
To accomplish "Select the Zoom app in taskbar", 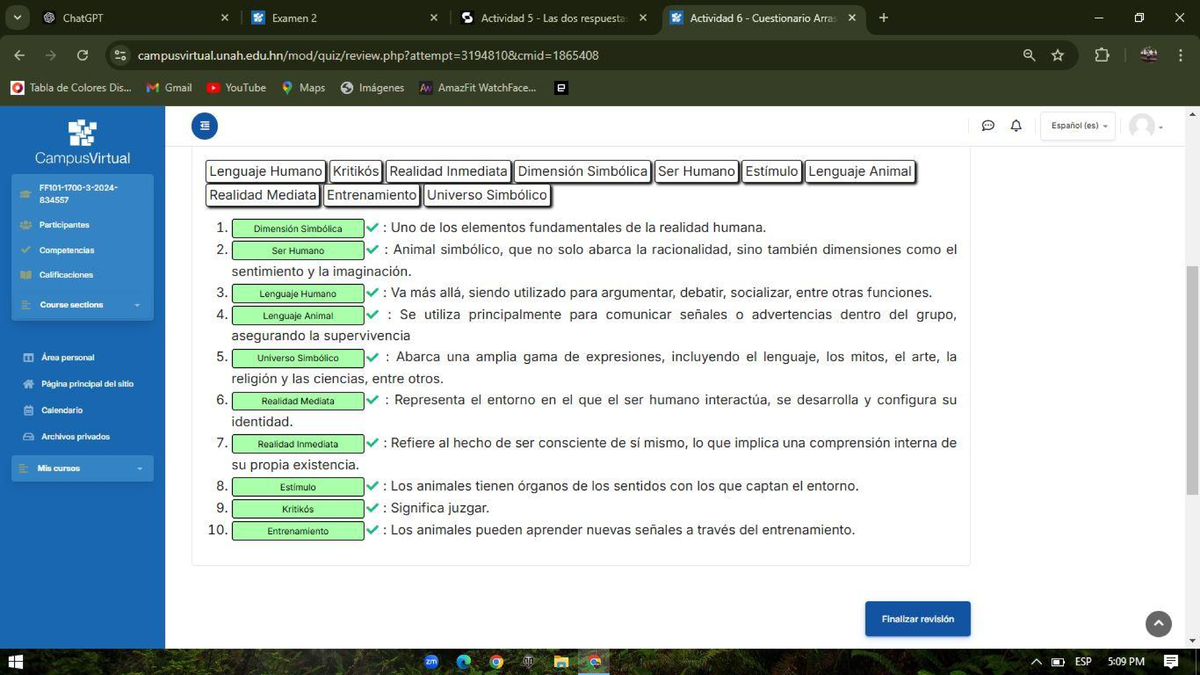I will click(430, 661).
